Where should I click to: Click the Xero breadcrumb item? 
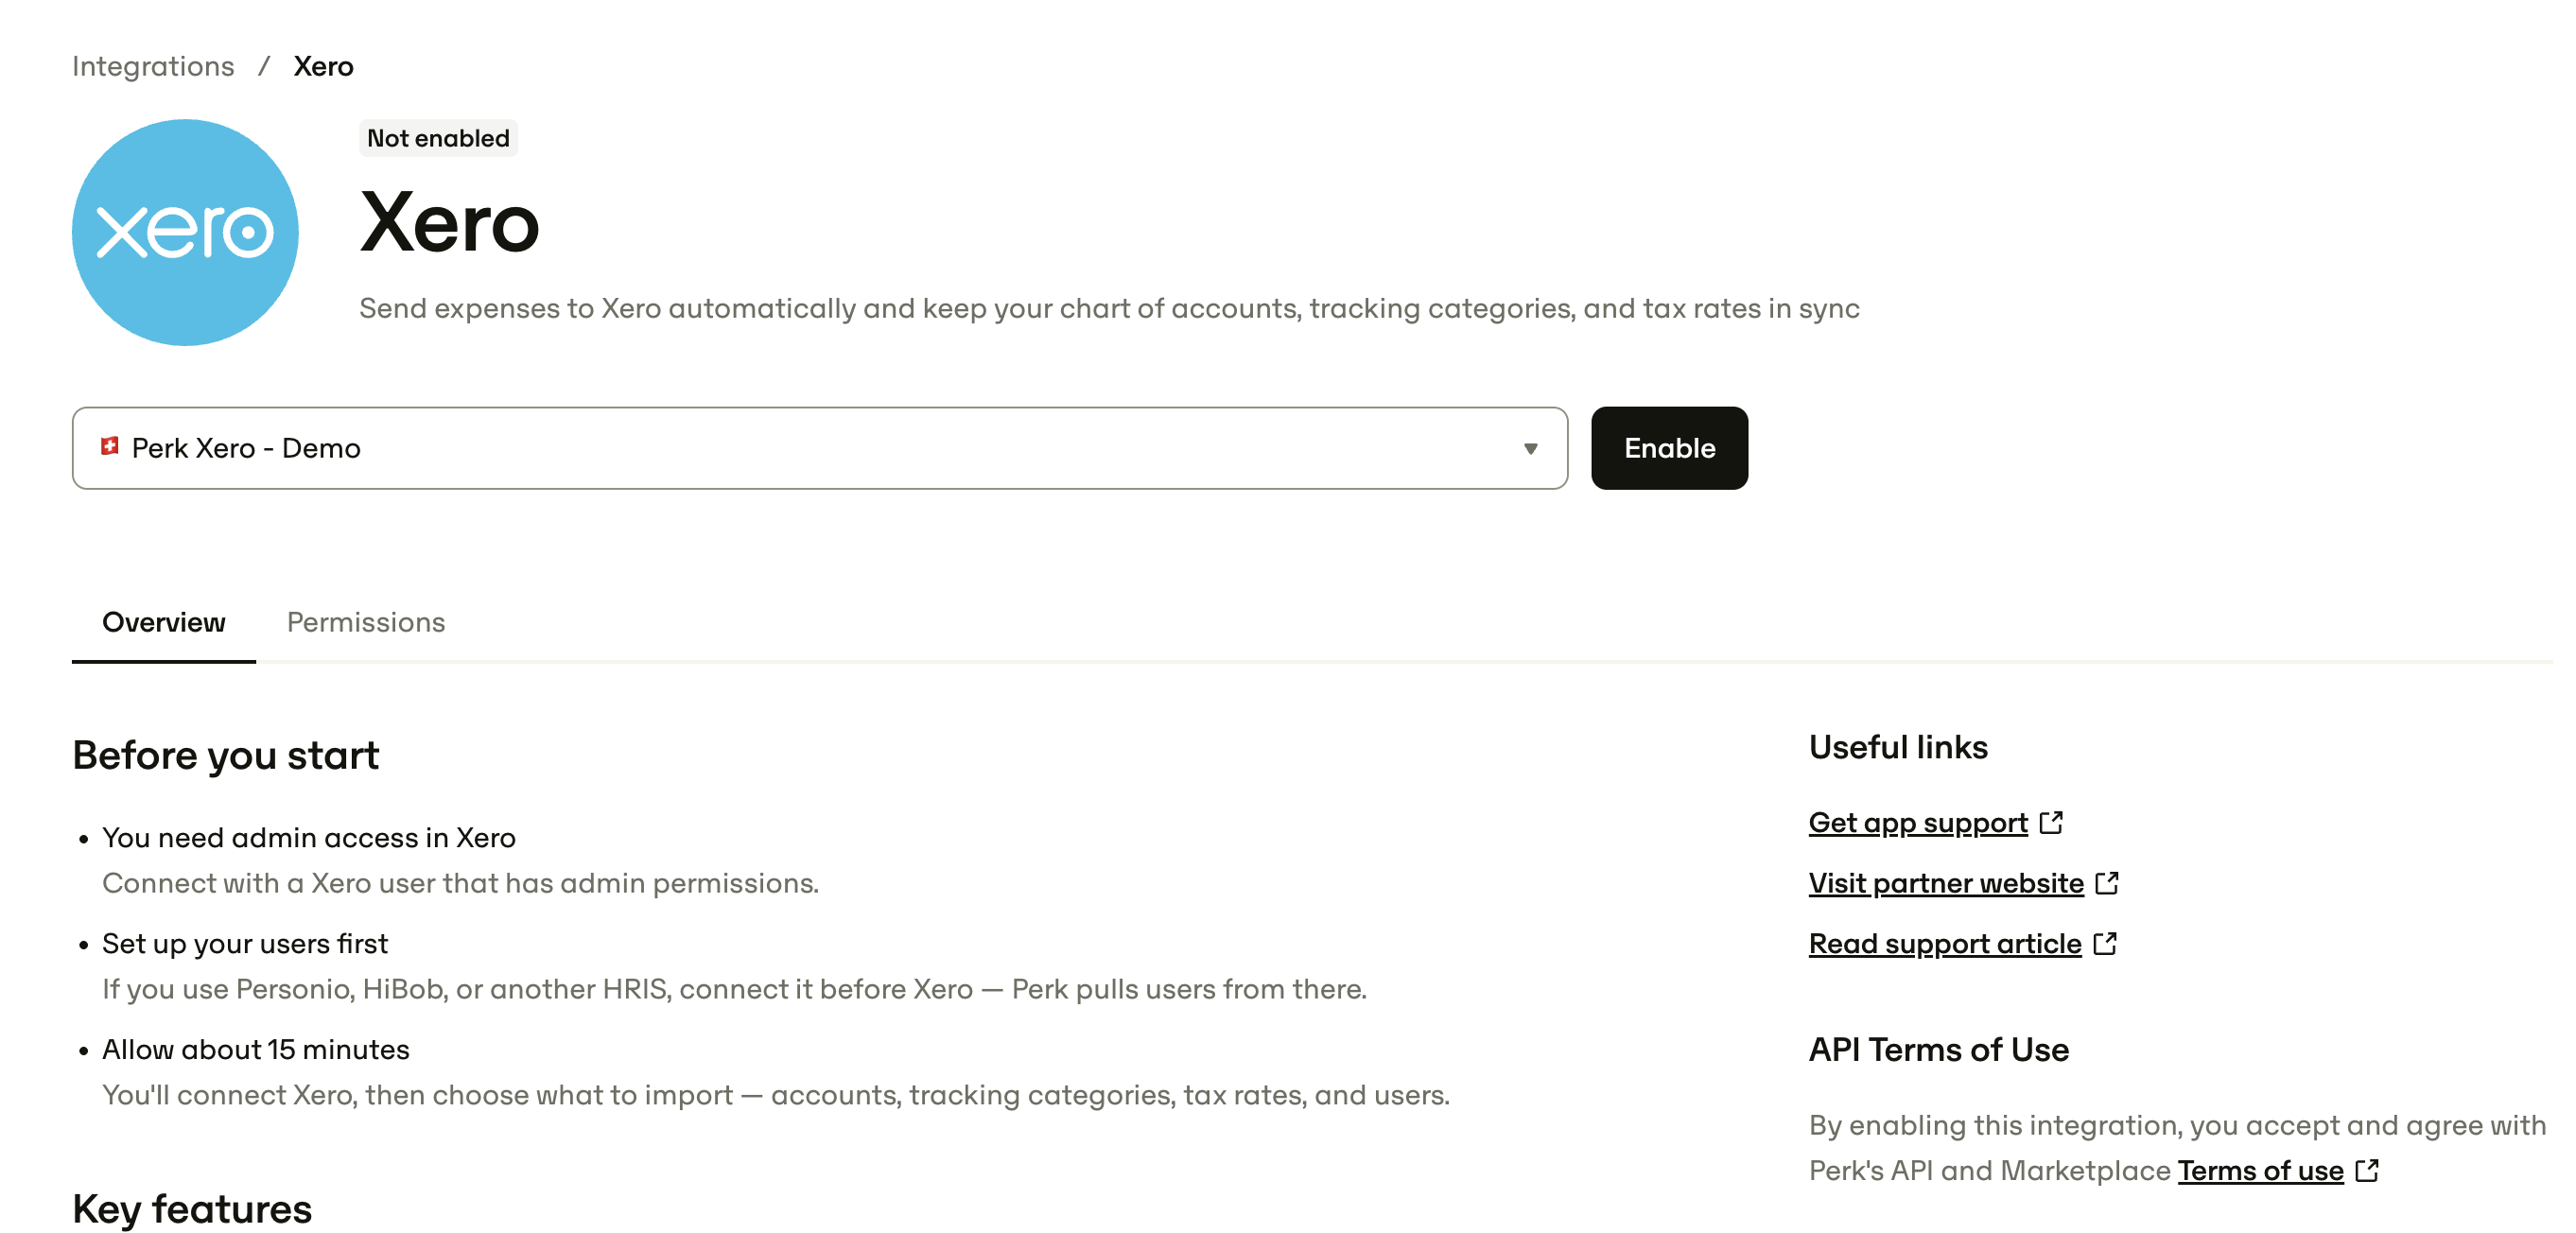click(x=323, y=66)
